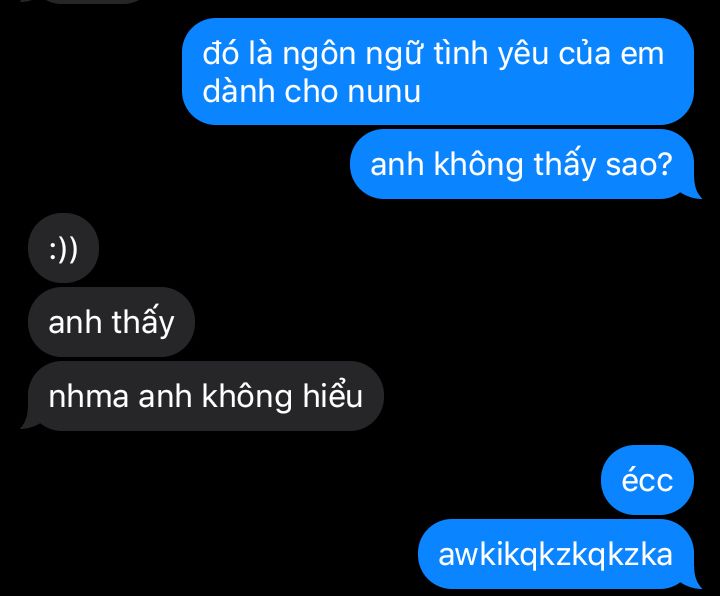Click the tail of the "awkikqkzkqkzka" bubble
The image size is (720, 596).
(695, 584)
